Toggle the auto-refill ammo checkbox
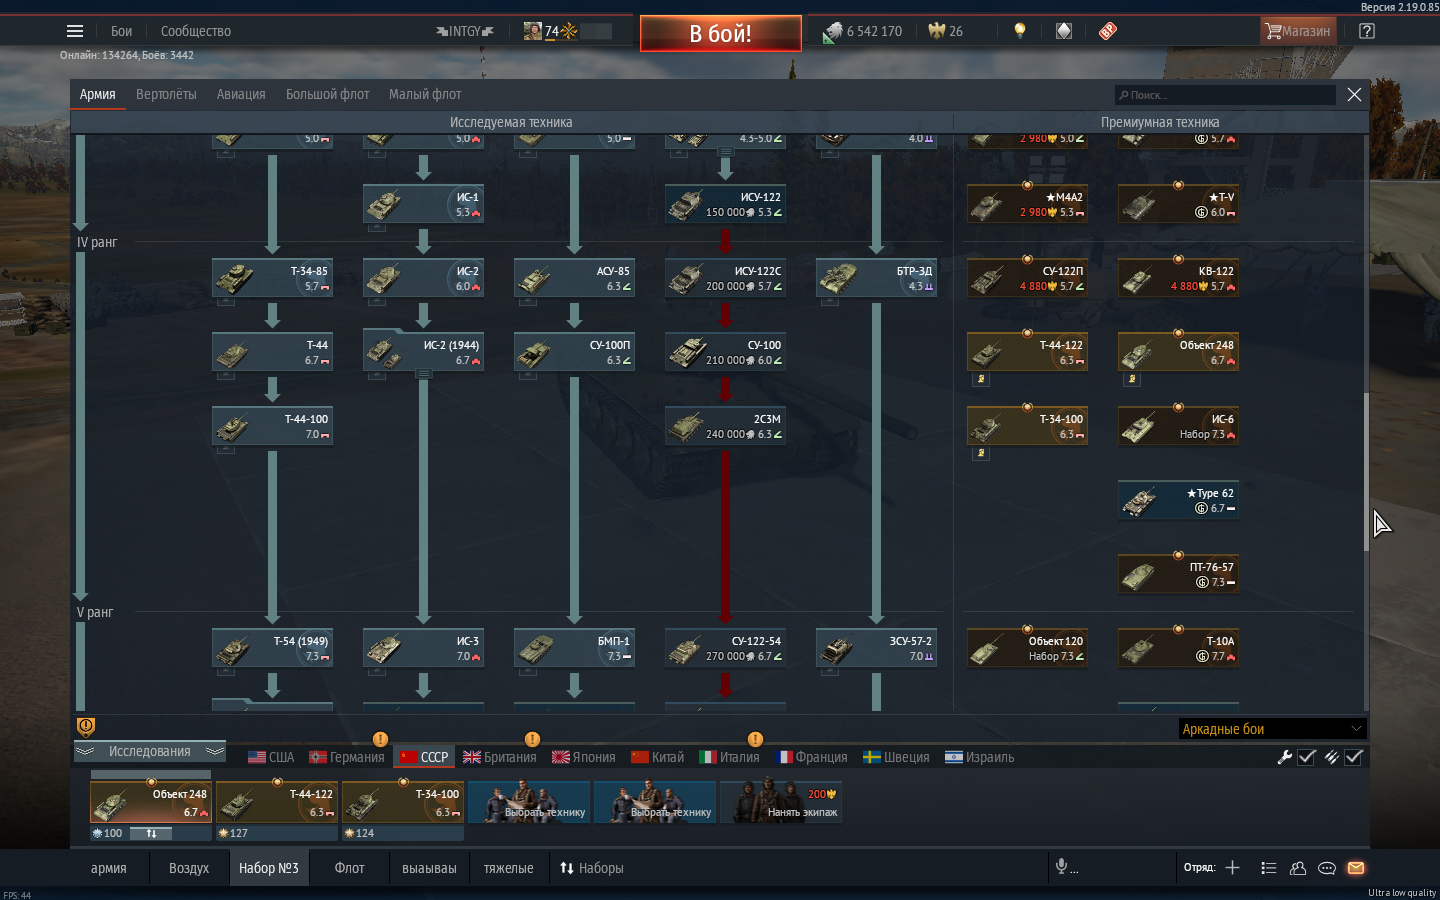1440x900 pixels. click(x=1354, y=757)
